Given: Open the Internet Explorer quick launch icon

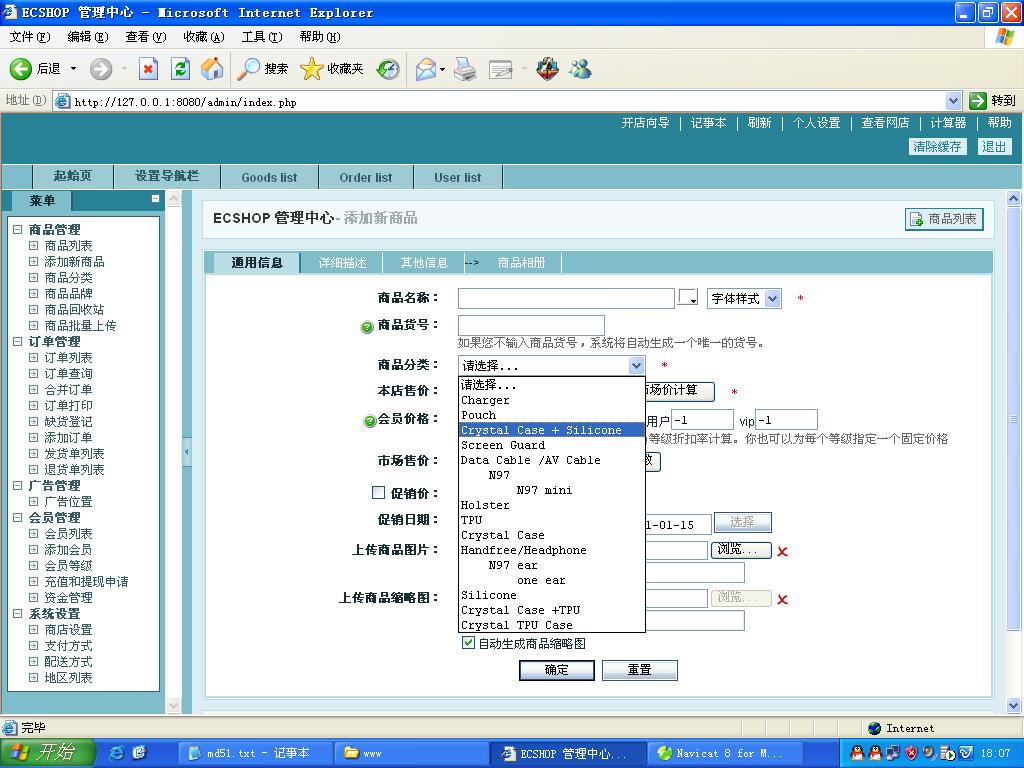Looking at the screenshot, I should point(117,753).
